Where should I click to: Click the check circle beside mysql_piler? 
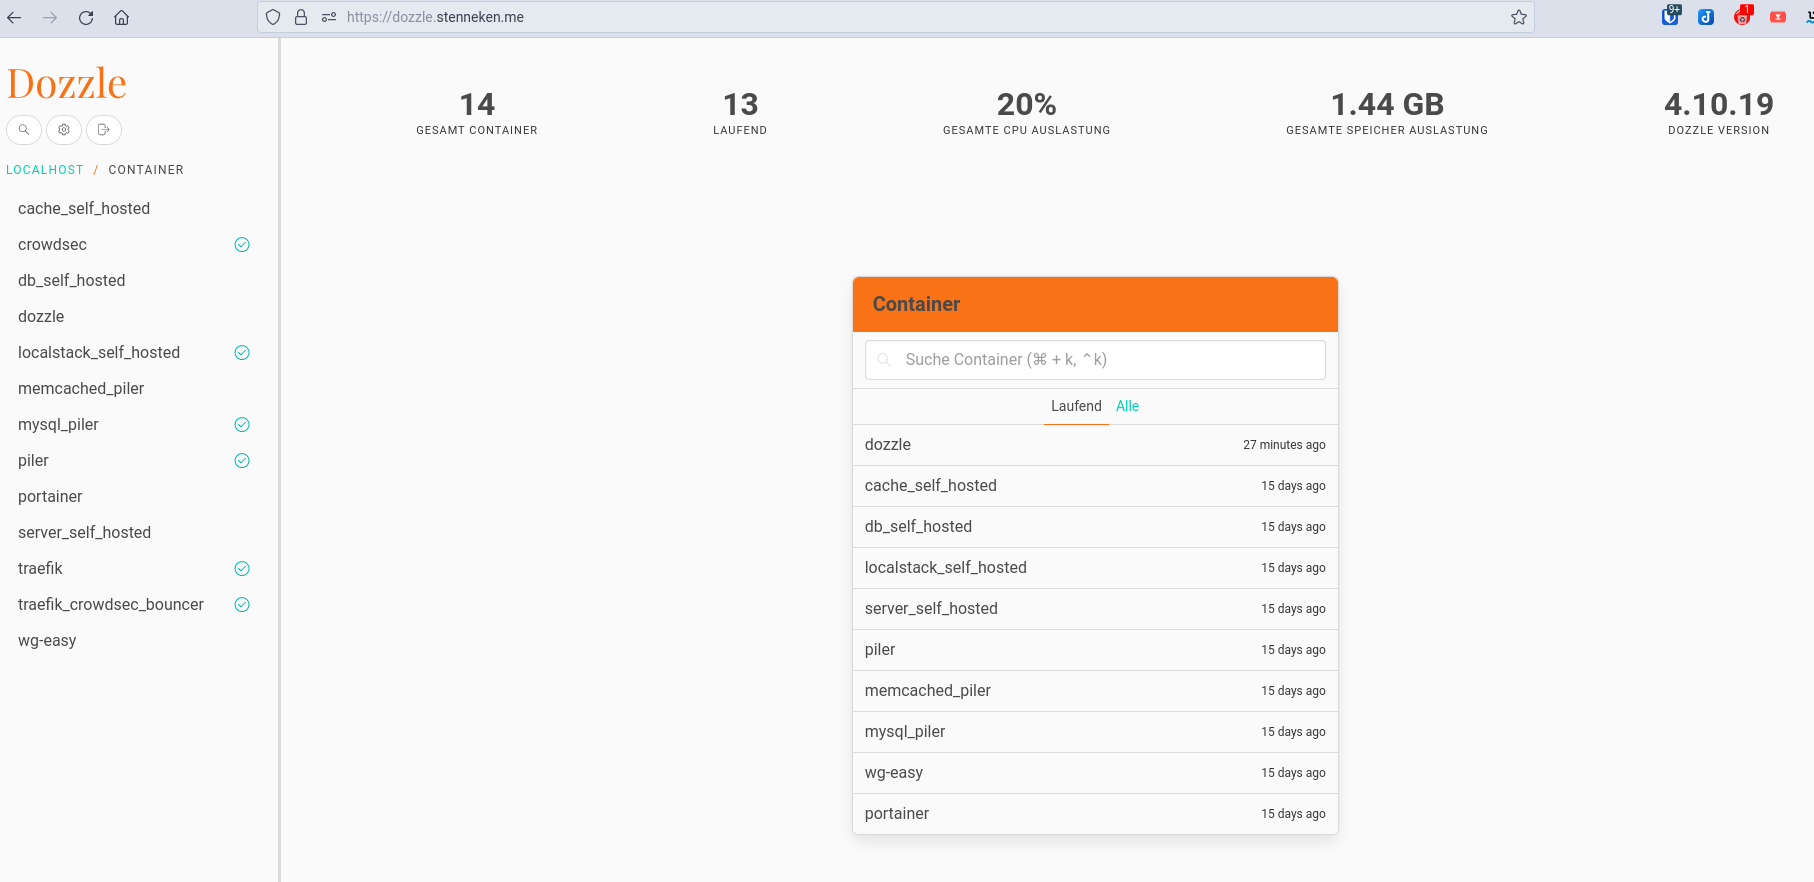[x=242, y=425]
